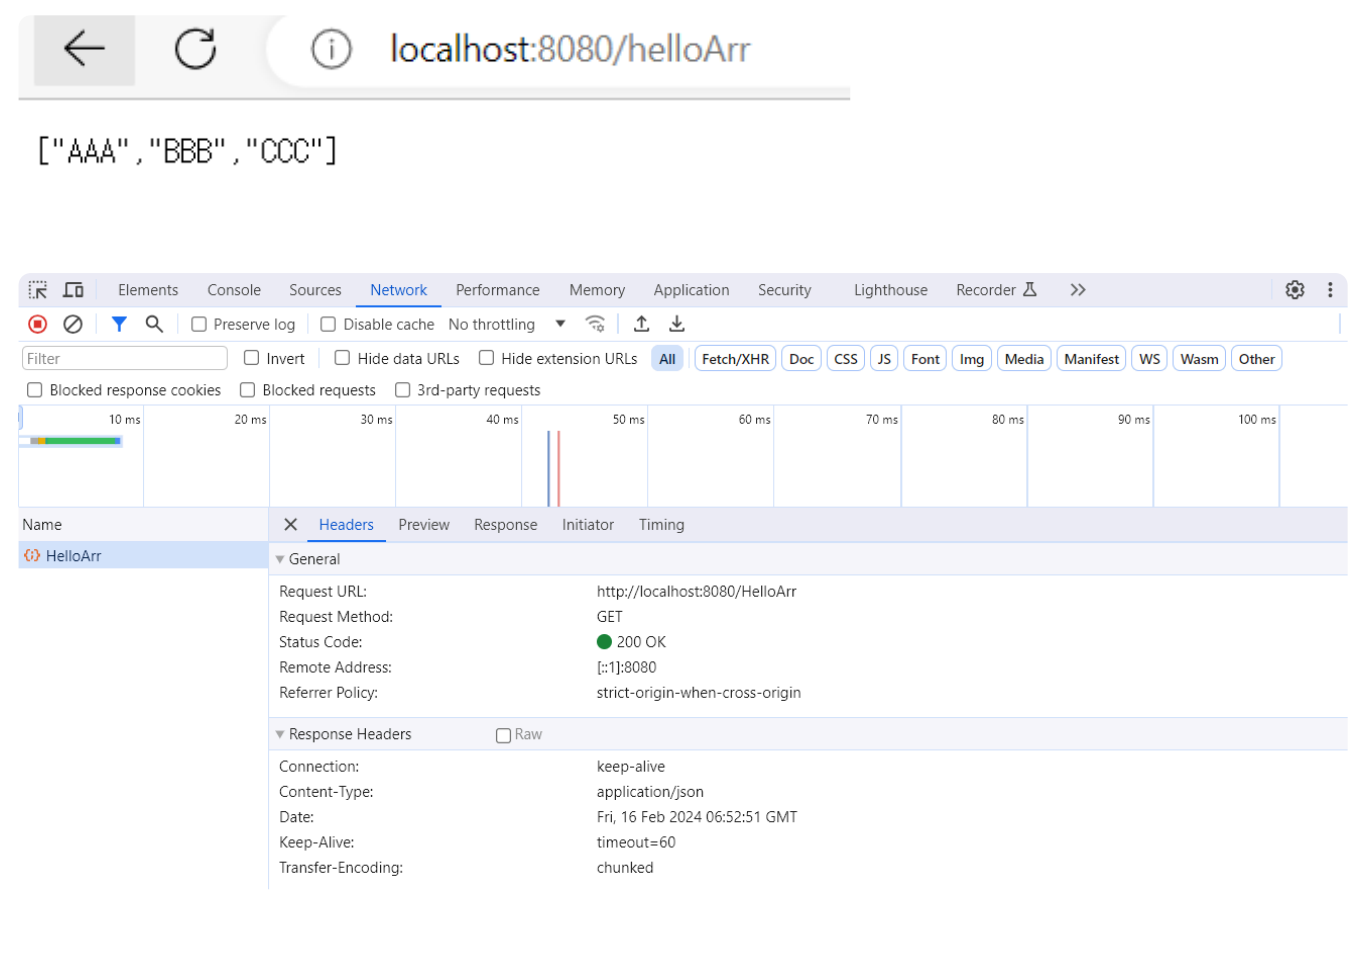Image resolution: width=1370 pixels, height=957 pixels.
Task: Toggle the network filter funnel icon
Action: click(x=119, y=324)
